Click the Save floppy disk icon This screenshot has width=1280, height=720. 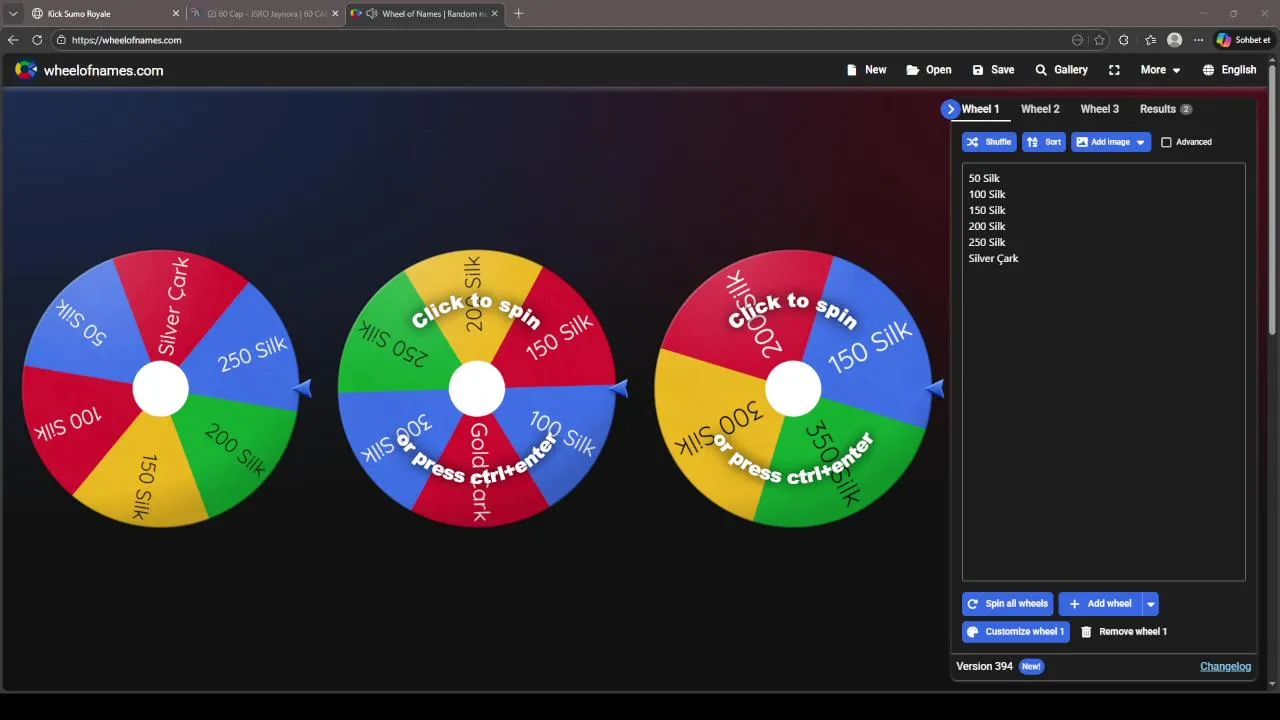click(978, 70)
